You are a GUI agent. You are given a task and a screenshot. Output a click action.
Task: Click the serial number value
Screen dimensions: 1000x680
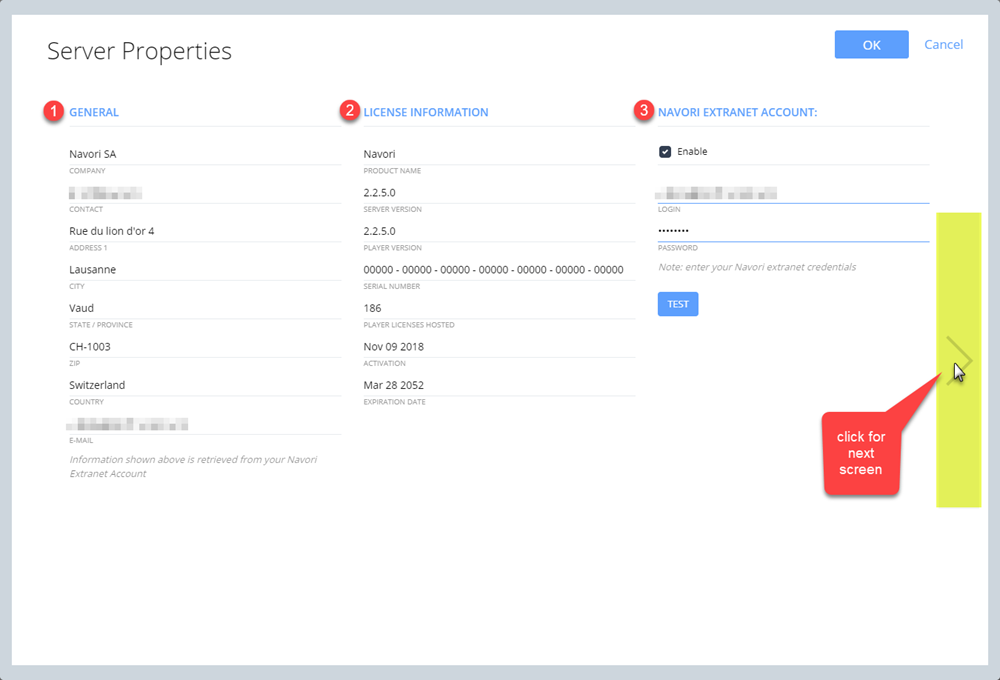(x=494, y=270)
